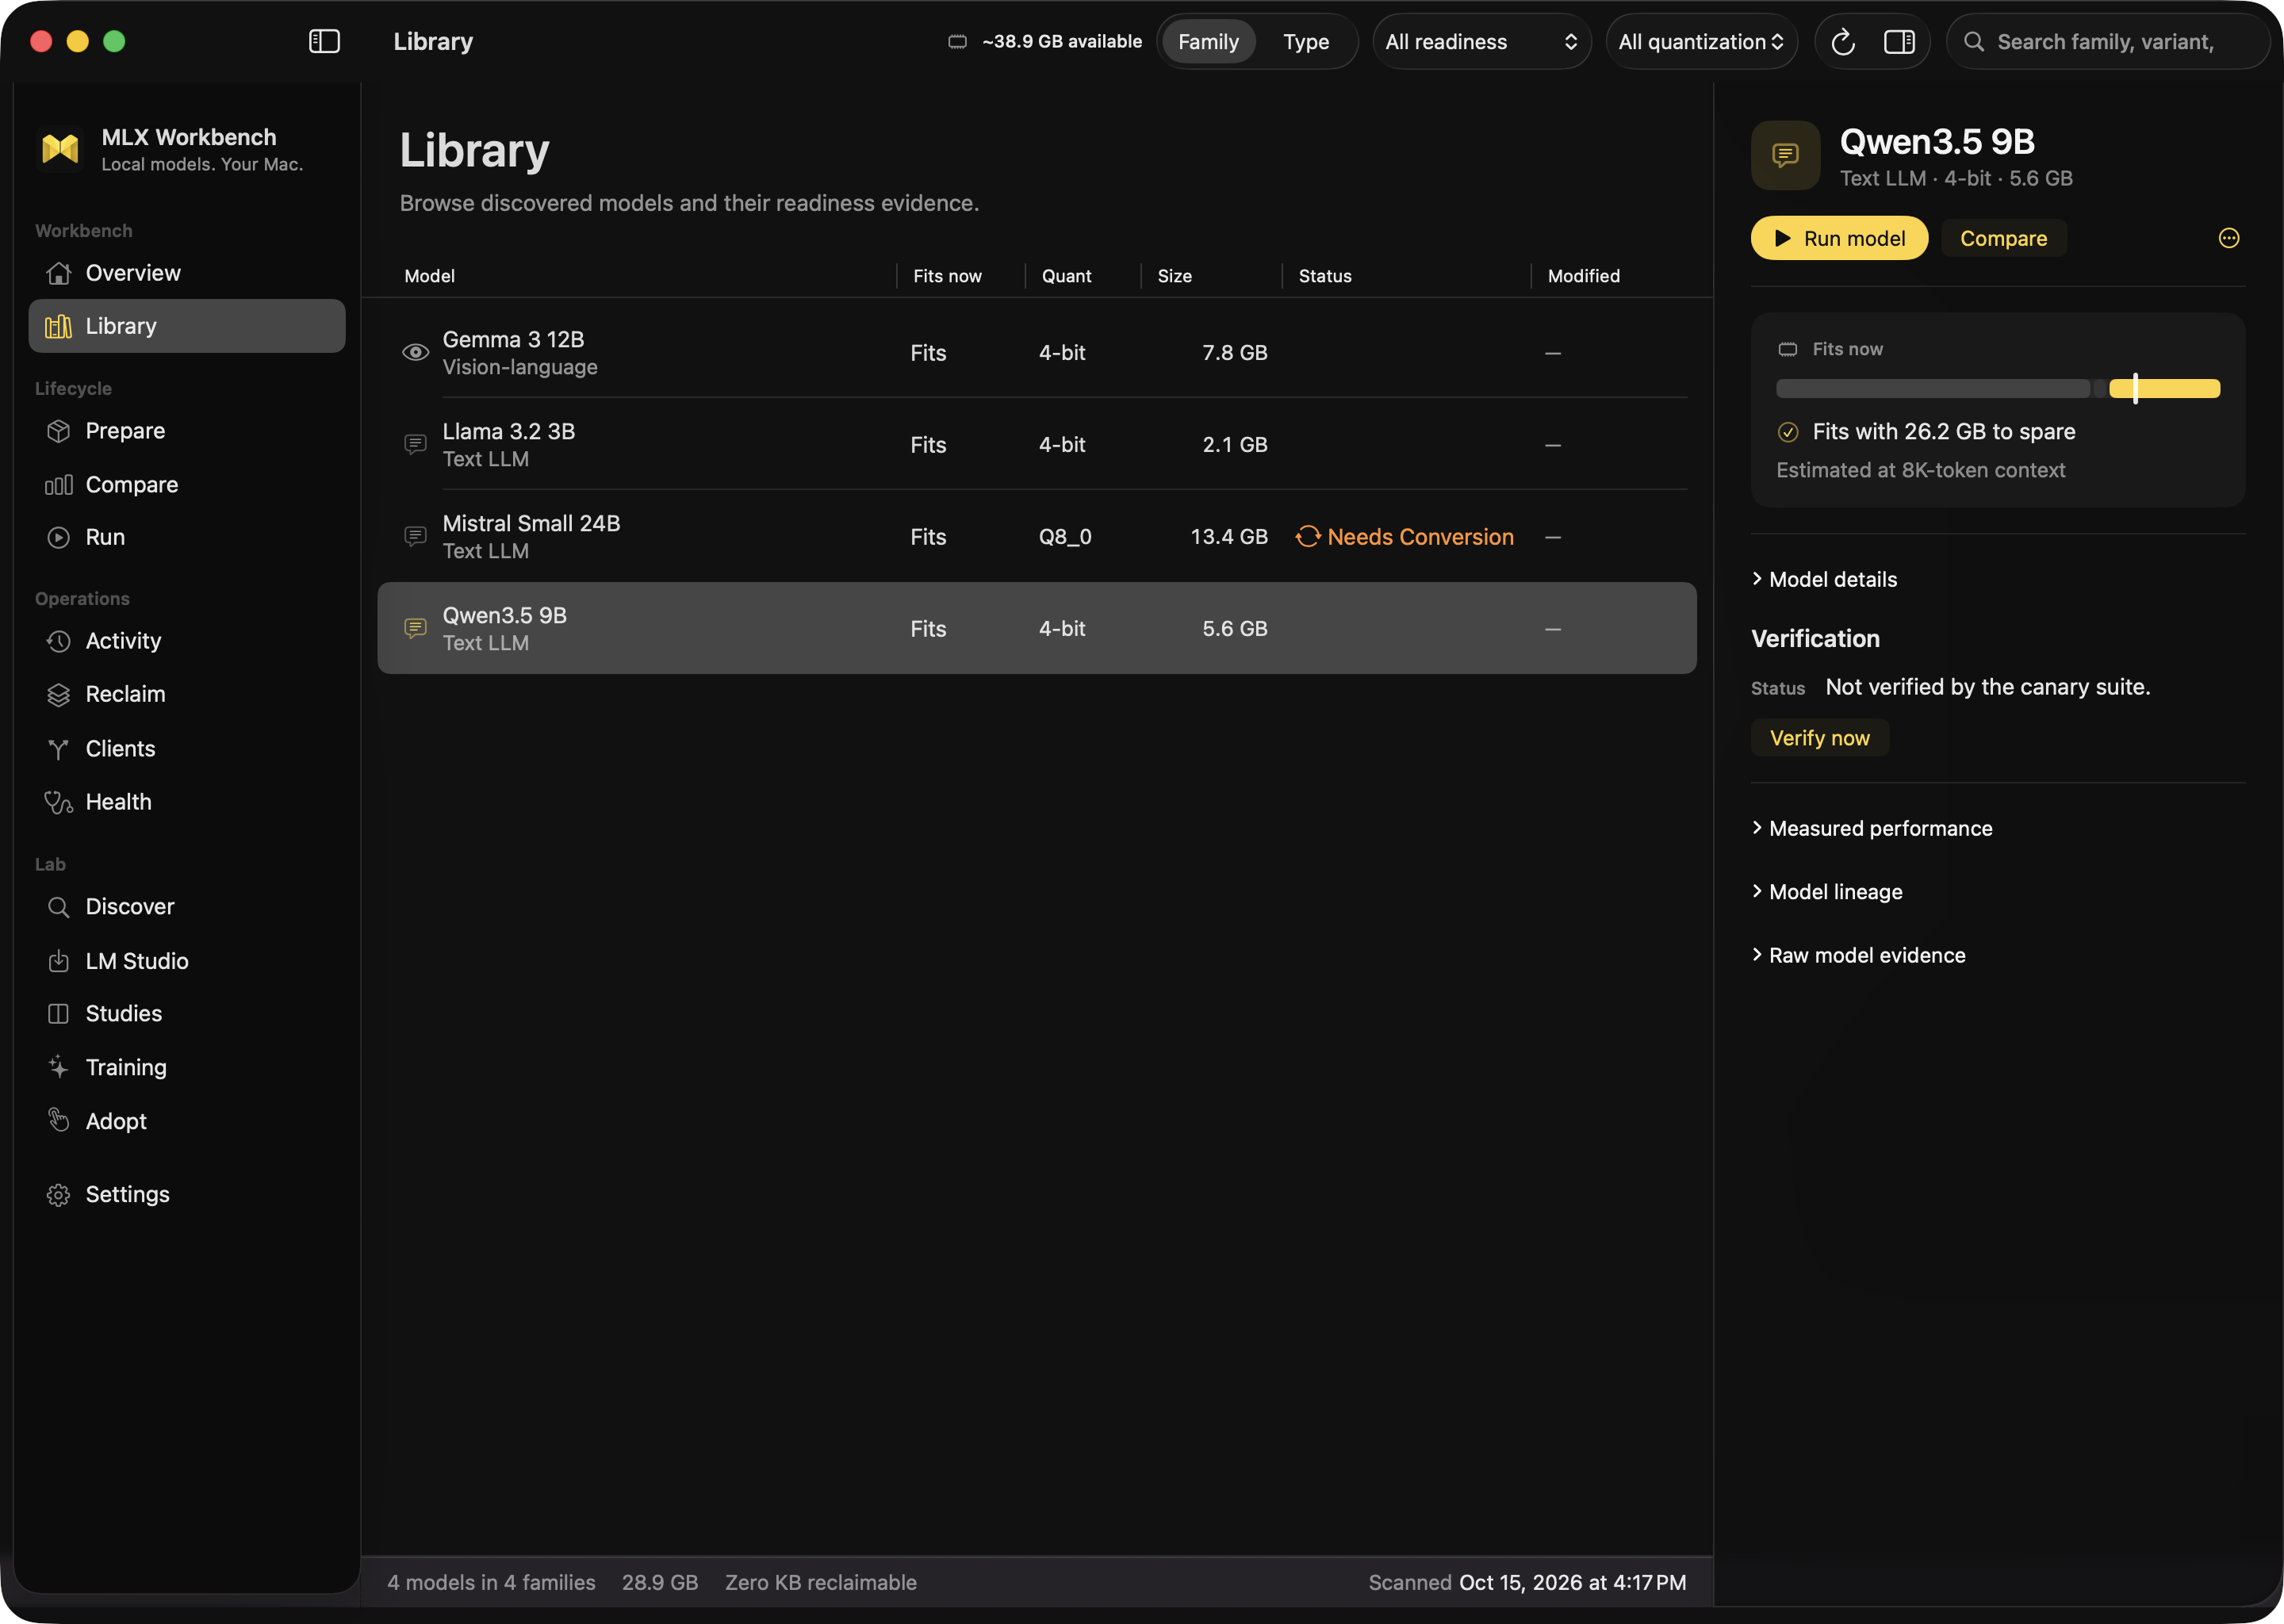Click the Mistral Small 24B chat icon
The width and height of the screenshot is (2284, 1624).
tap(415, 537)
